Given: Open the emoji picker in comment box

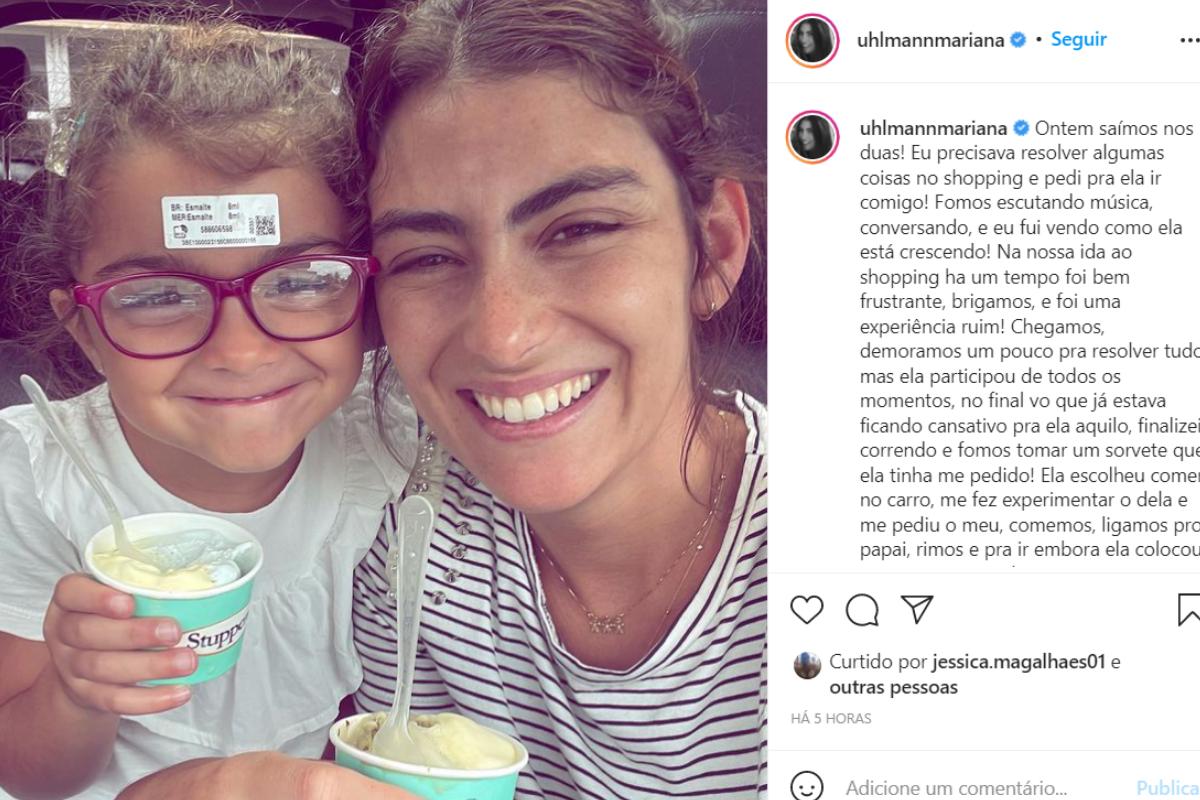Looking at the screenshot, I should (806, 787).
